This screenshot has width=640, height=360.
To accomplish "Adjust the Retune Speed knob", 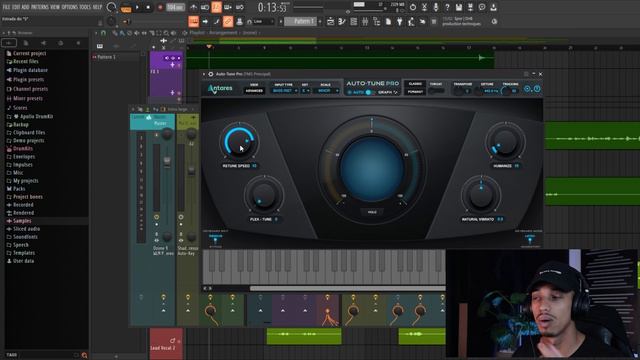I will point(239,141).
